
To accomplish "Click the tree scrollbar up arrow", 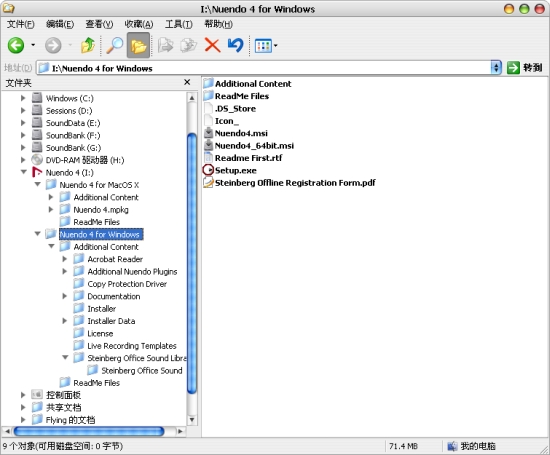I will click(x=192, y=98).
